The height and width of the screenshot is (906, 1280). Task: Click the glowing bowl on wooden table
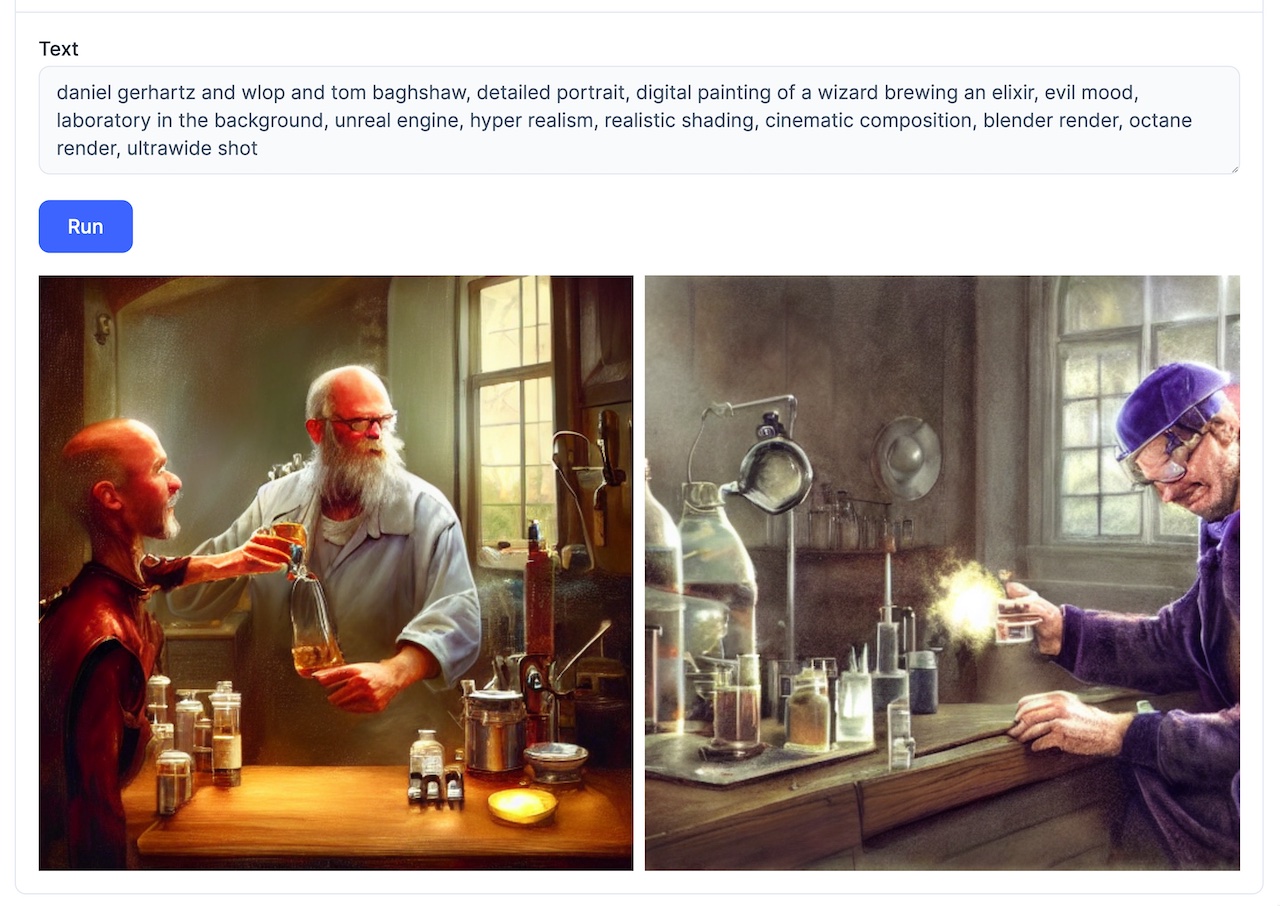click(x=521, y=804)
